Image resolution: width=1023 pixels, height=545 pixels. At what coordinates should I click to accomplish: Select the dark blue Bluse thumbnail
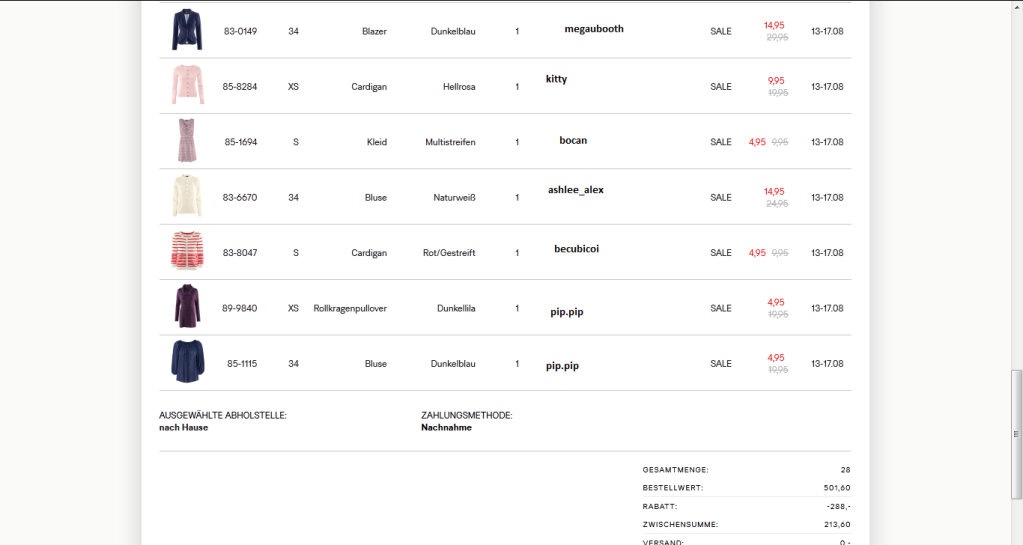(186, 362)
